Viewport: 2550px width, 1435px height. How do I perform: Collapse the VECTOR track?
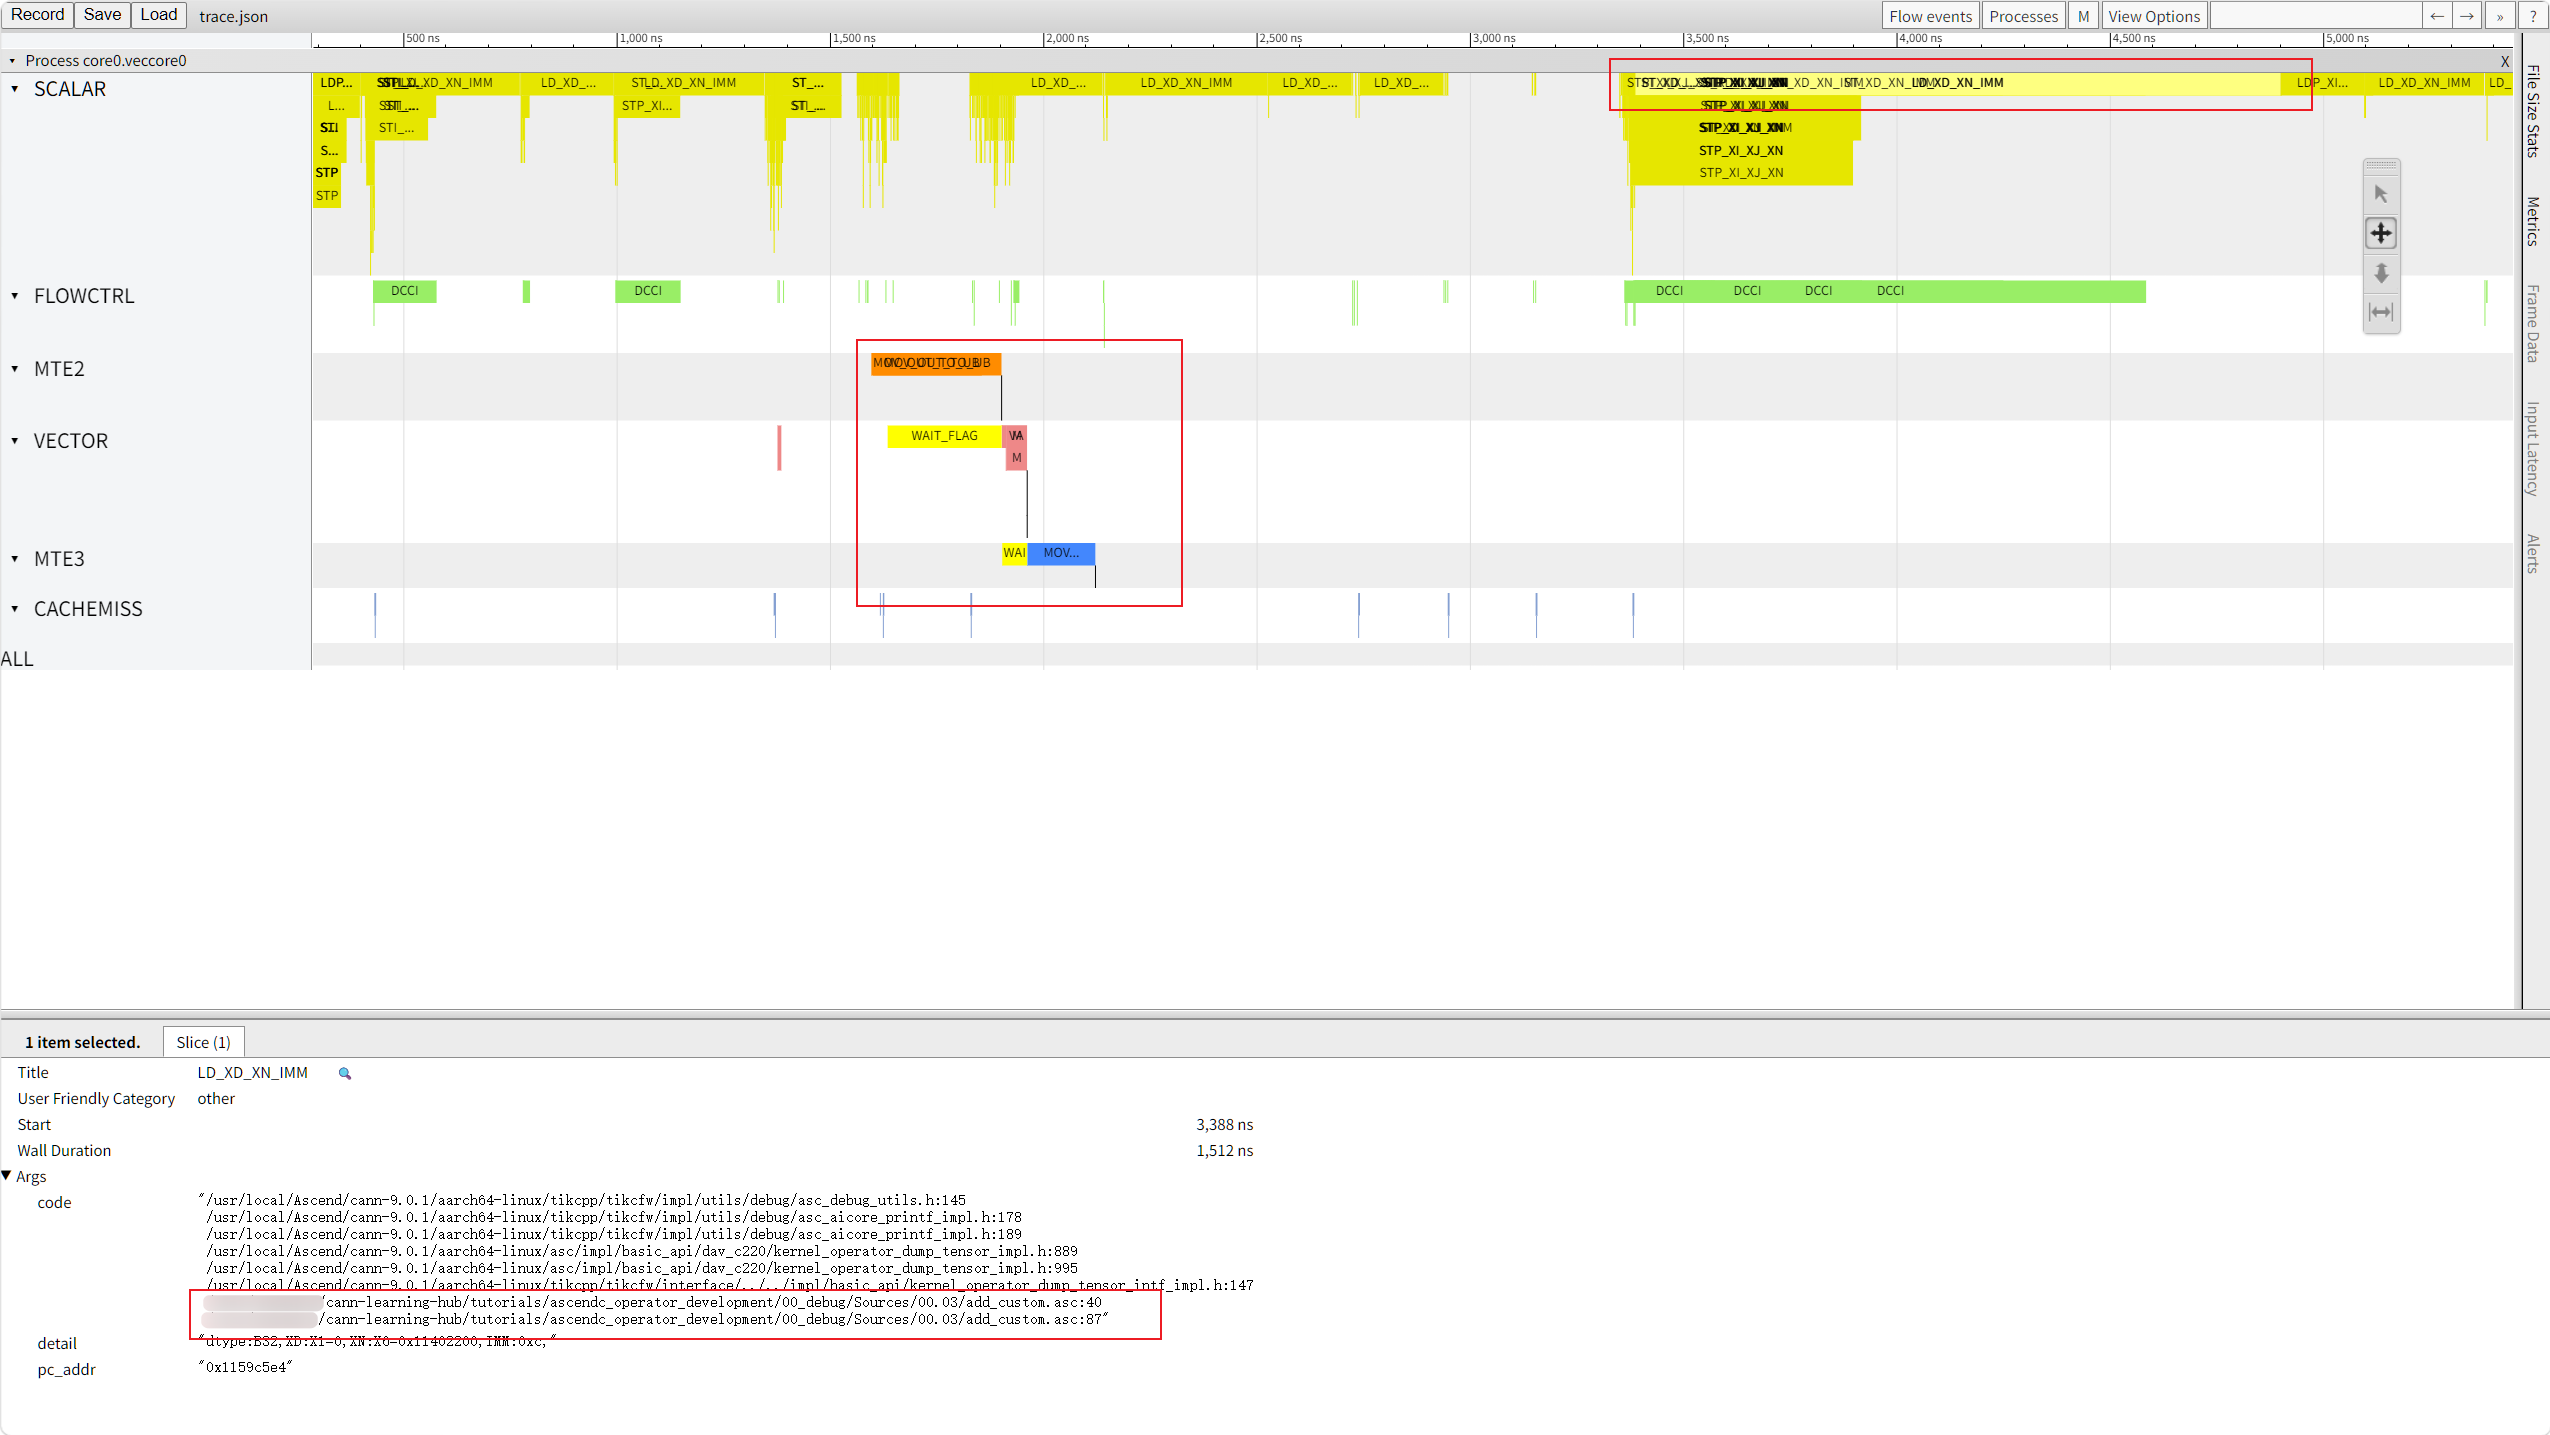[x=15, y=441]
